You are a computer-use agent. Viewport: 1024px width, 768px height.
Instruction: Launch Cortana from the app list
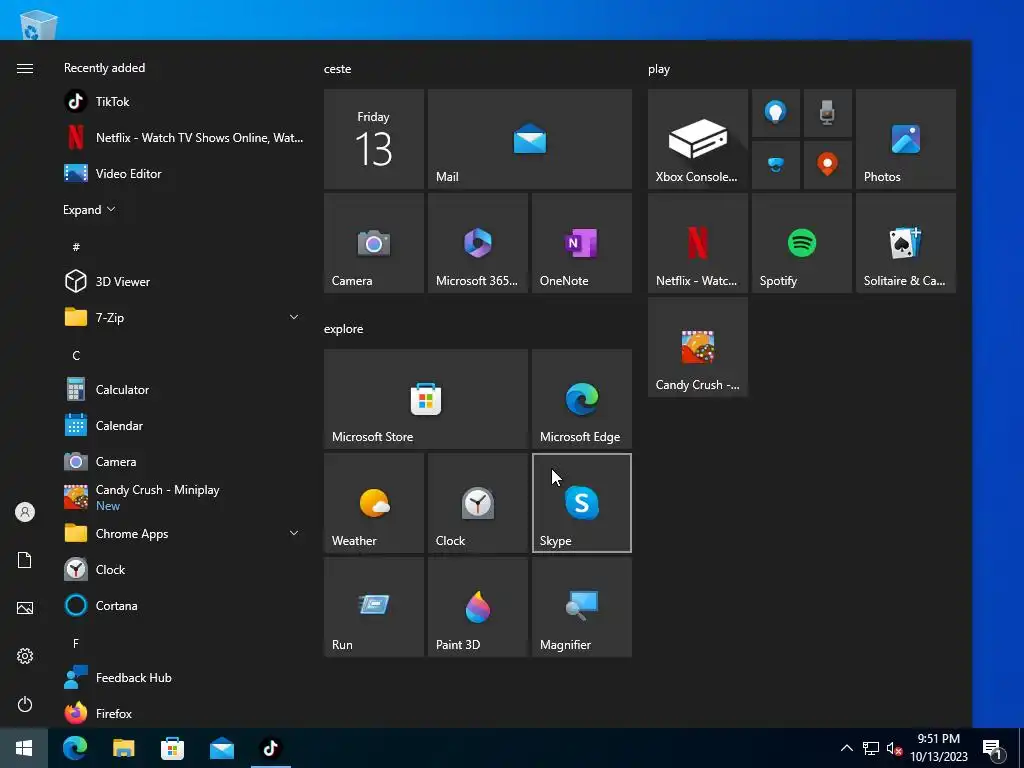(x=183, y=605)
